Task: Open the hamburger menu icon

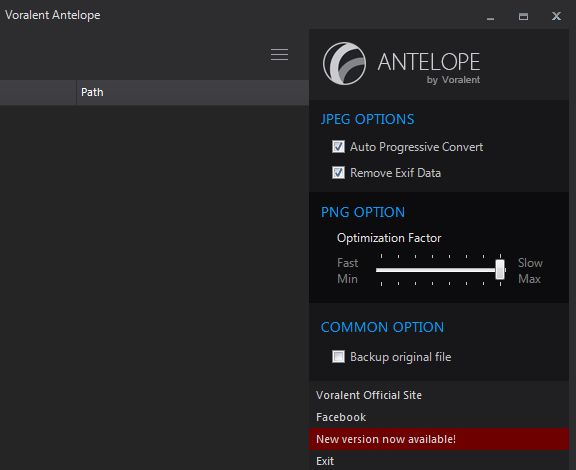Action: coord(279,54)
